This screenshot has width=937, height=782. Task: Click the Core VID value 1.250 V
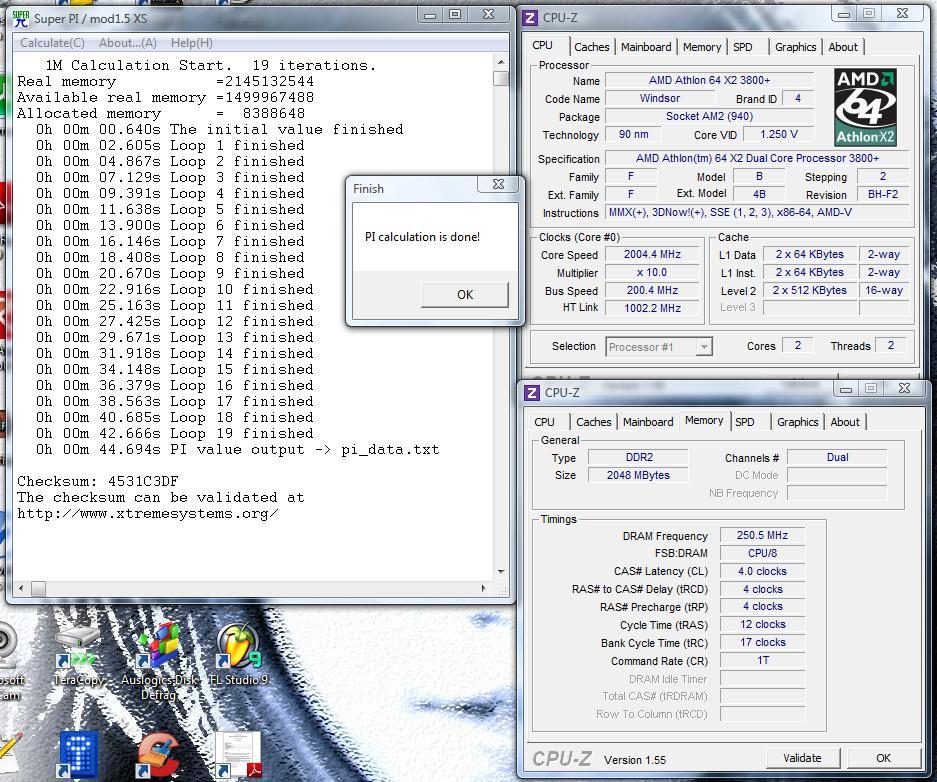point(779,134)
